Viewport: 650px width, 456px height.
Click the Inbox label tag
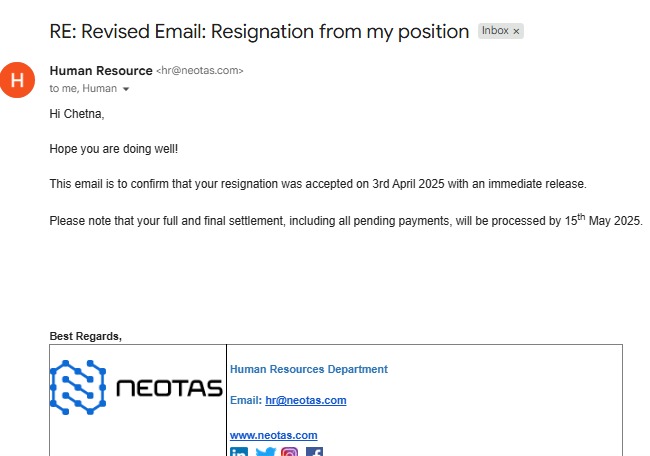point(494,32)
